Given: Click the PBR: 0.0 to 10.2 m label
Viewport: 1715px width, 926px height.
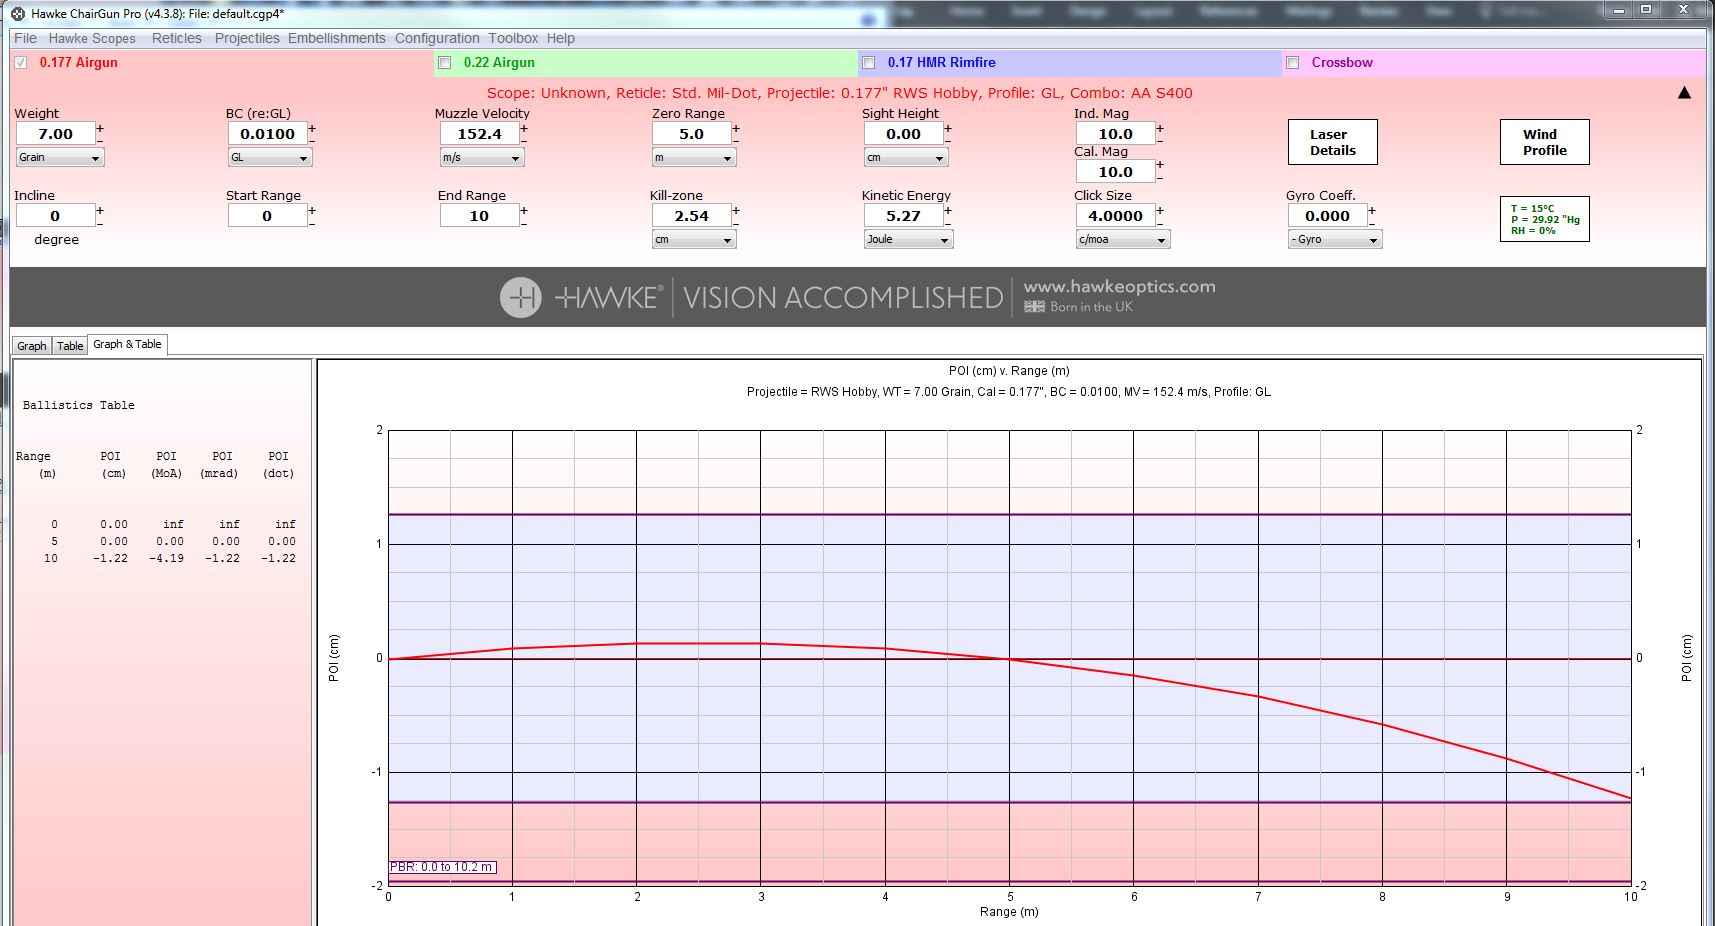Looking at the screenshot, I should click(442, 867).
